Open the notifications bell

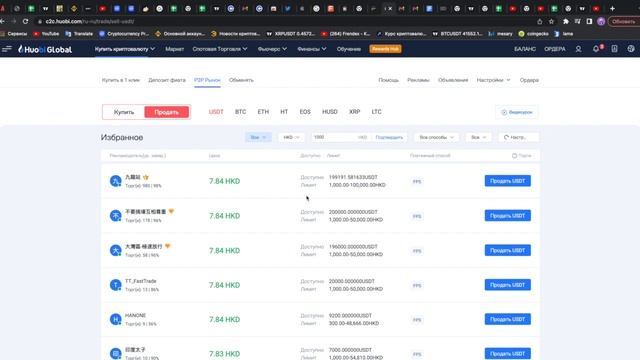(x=596, y=49)
